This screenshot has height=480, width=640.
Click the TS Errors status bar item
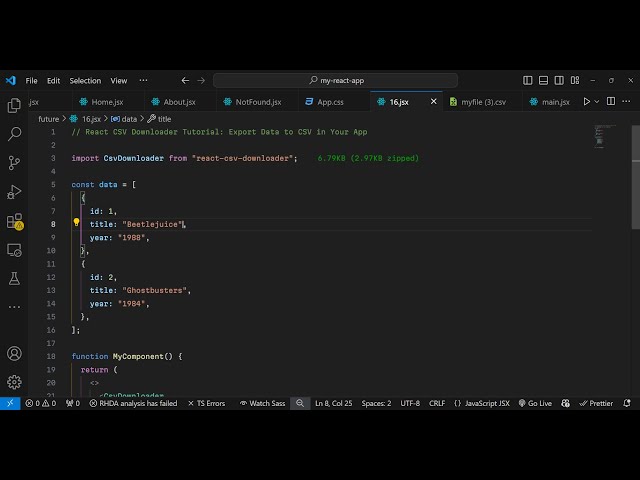(x=206, y=403)
